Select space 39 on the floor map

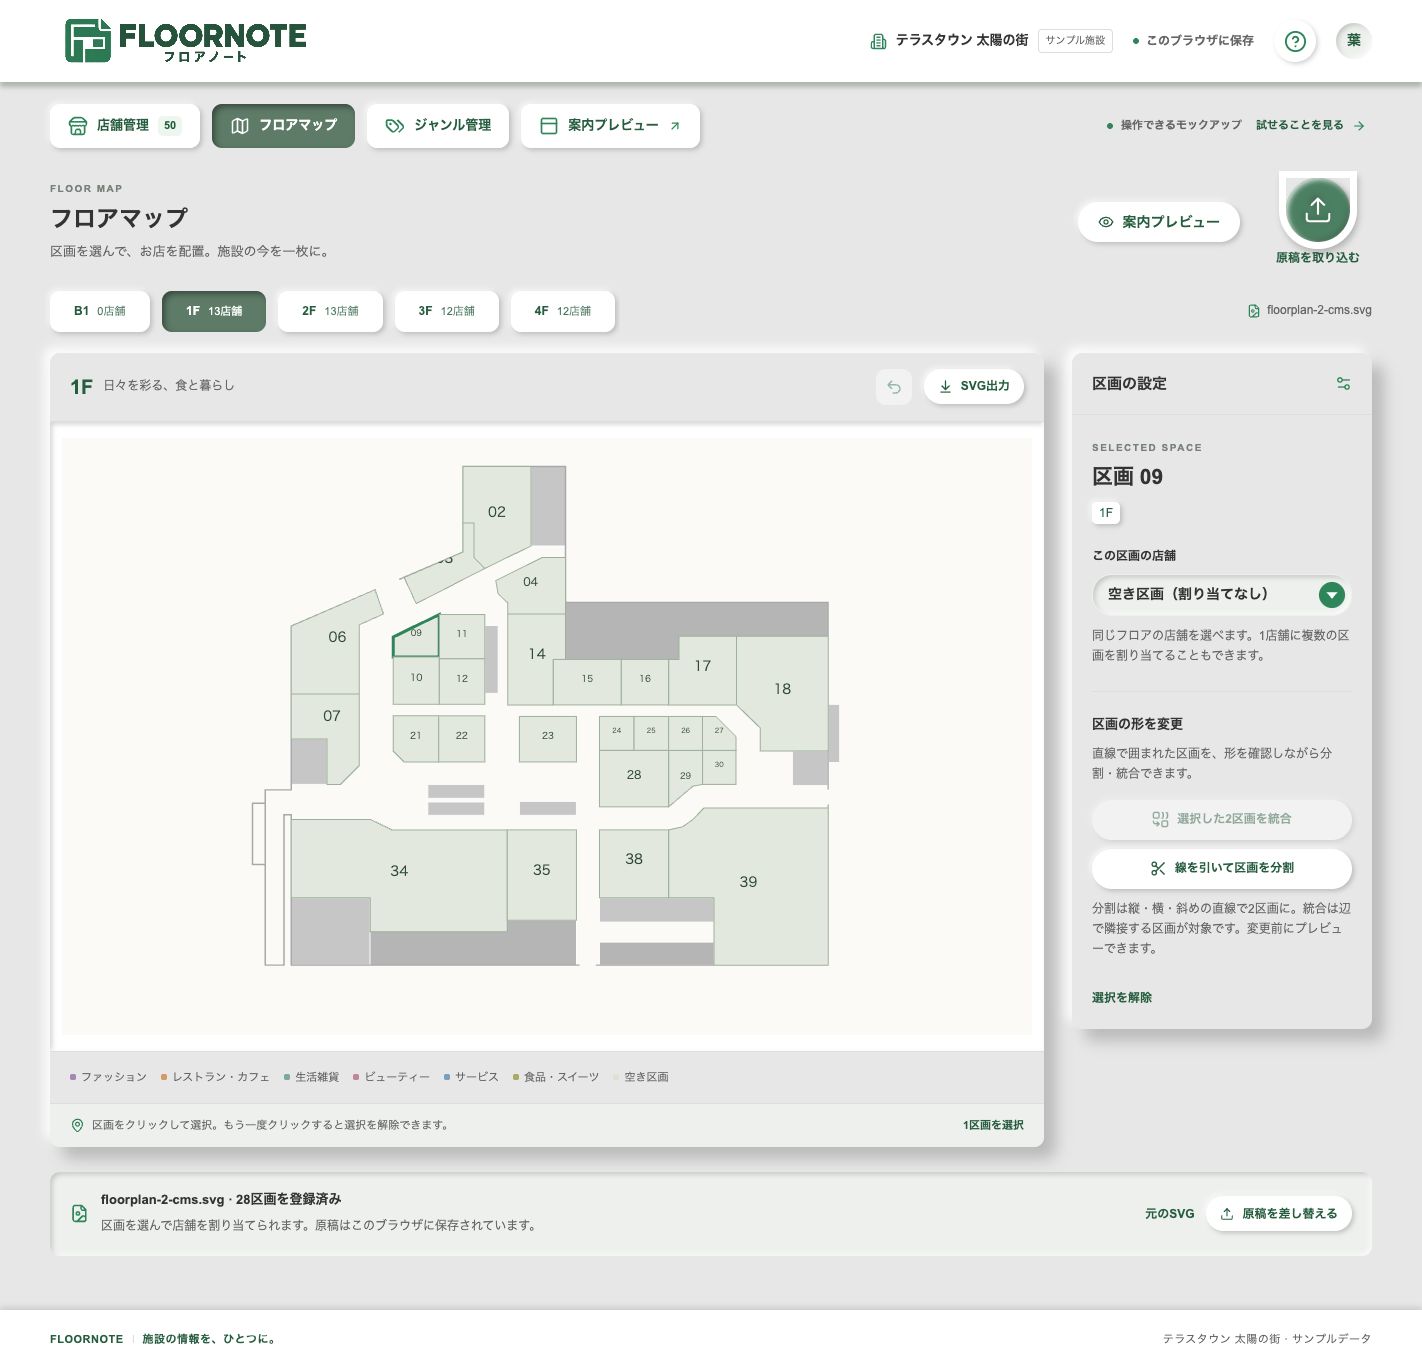pos(750,880)
